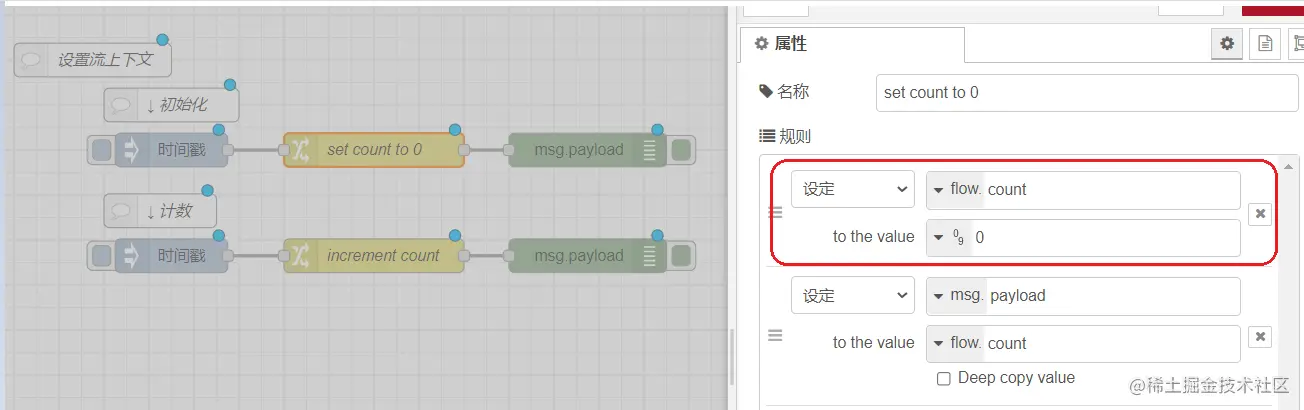Select the 设置流上下文 comment node
Image resolution: width=1304 pixels, height=410 pixels.
(93, 60)
